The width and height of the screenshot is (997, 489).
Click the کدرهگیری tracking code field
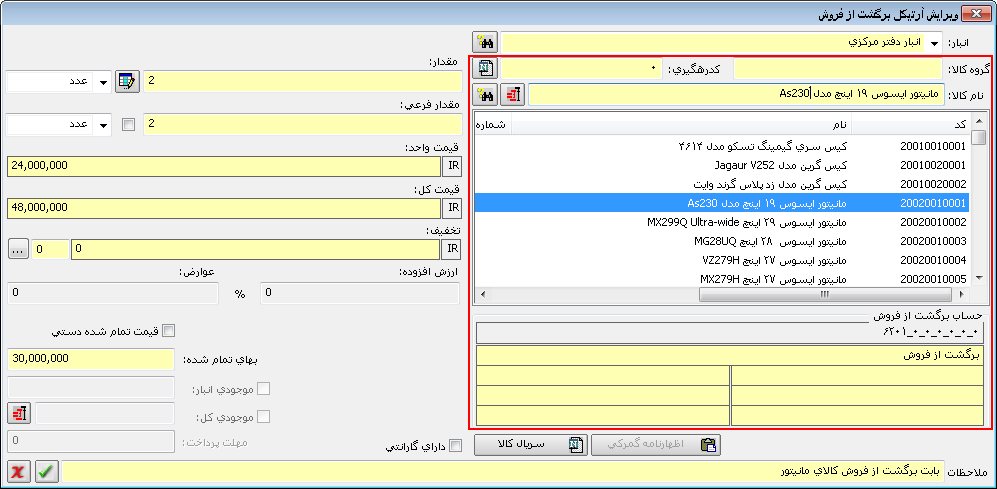tap(582, 68)
